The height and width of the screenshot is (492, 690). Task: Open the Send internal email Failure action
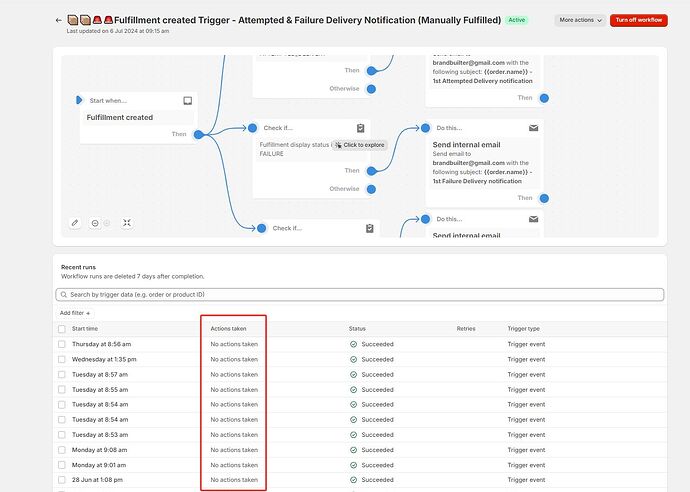[x=484, y=163]
